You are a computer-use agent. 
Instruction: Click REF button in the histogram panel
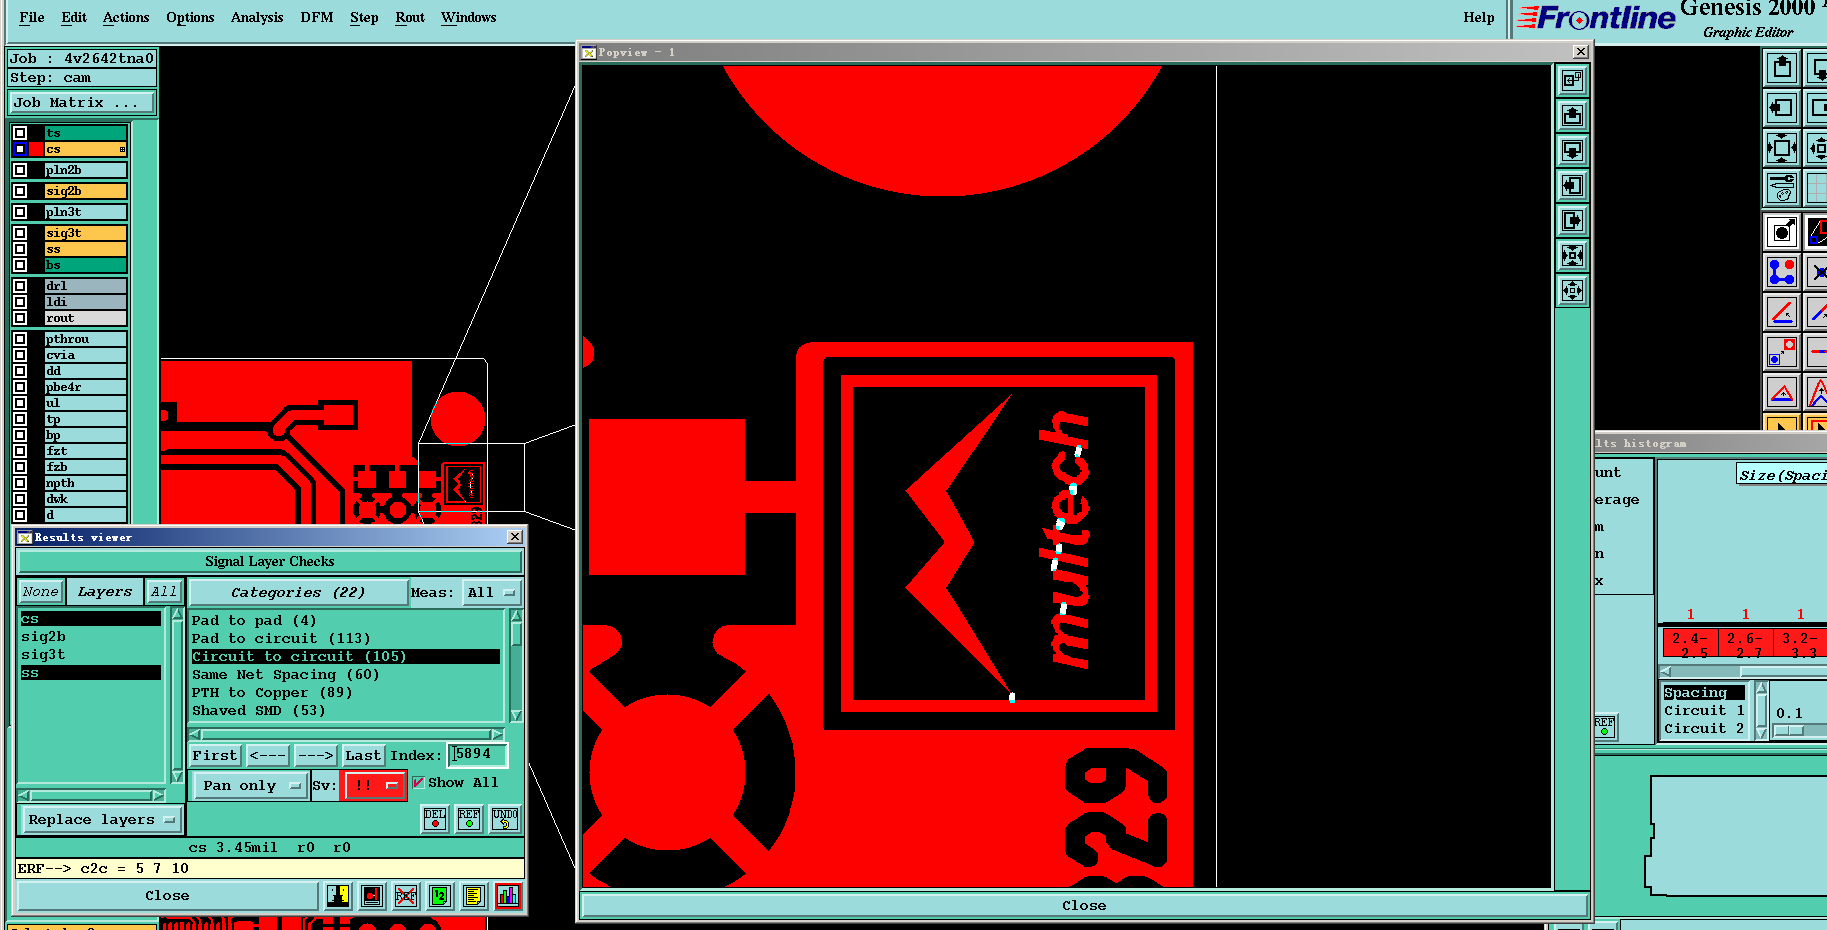tap(1604, 726)
